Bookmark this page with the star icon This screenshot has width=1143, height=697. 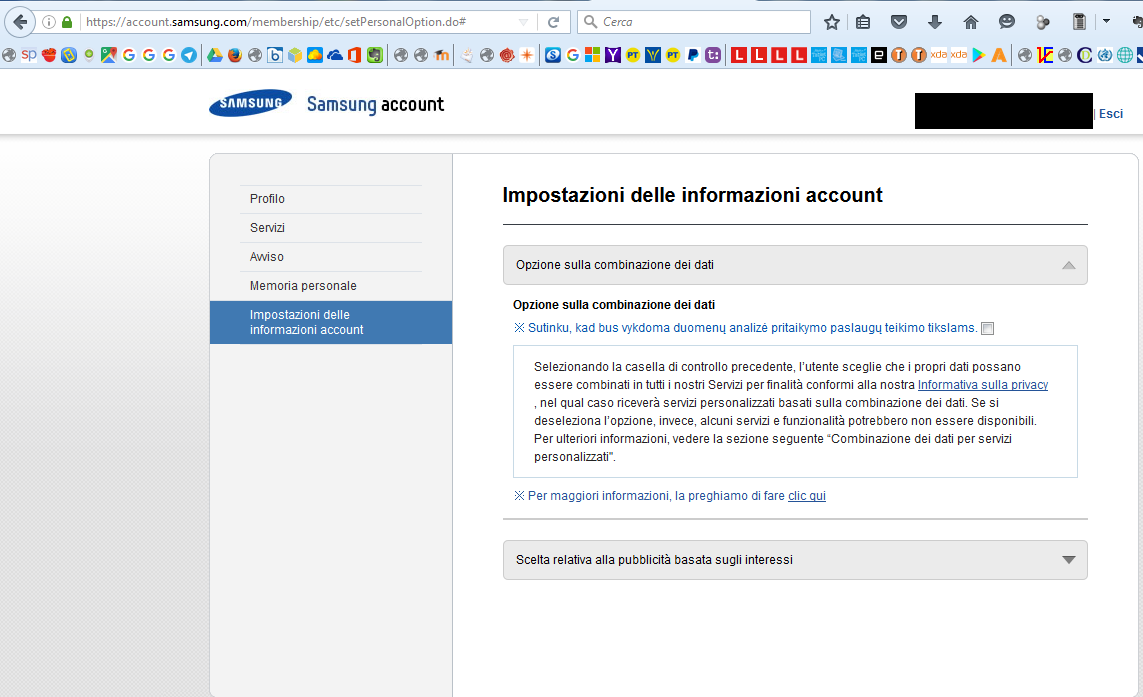point(832,22)
